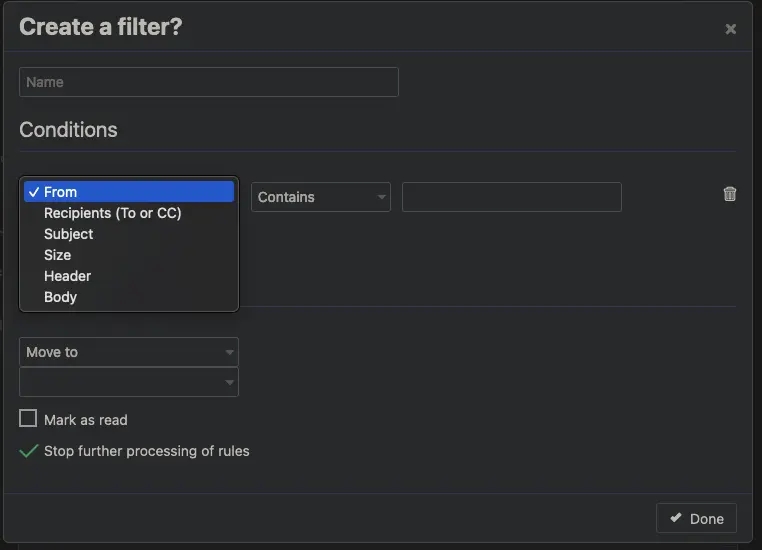Select Body as the condition field

pyautogui.click(x=60, y=297)
